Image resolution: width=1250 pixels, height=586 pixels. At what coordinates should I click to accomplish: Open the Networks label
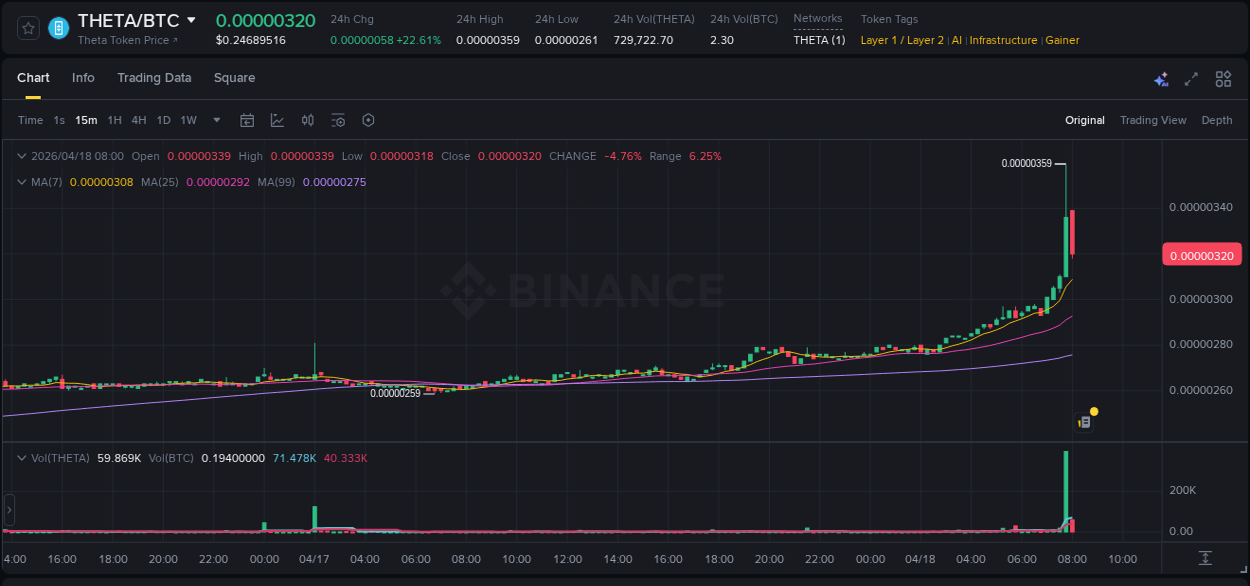(x=818, y=18)
